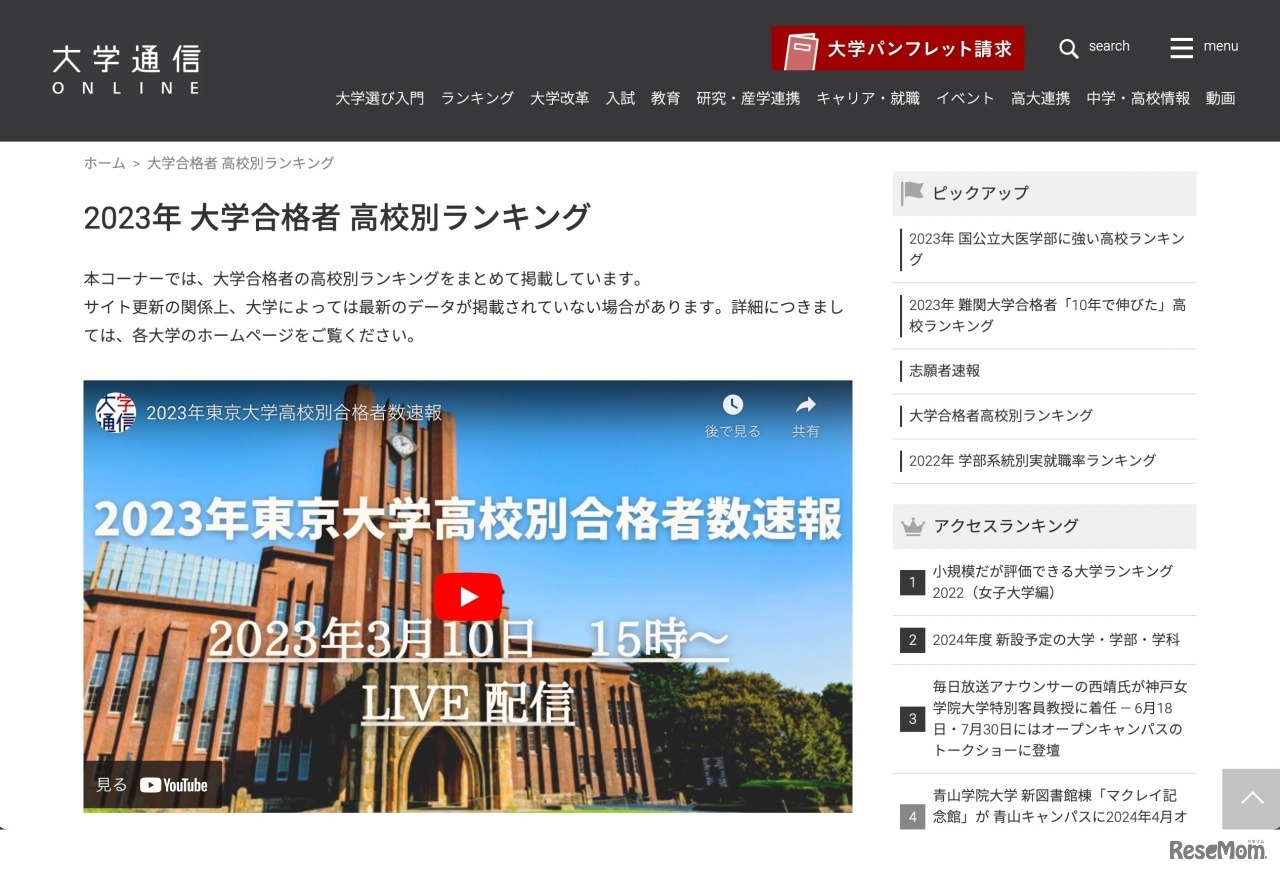Click the YouTube logo in the video player
The image size is (1280, 873).
(x=174, y=785)
